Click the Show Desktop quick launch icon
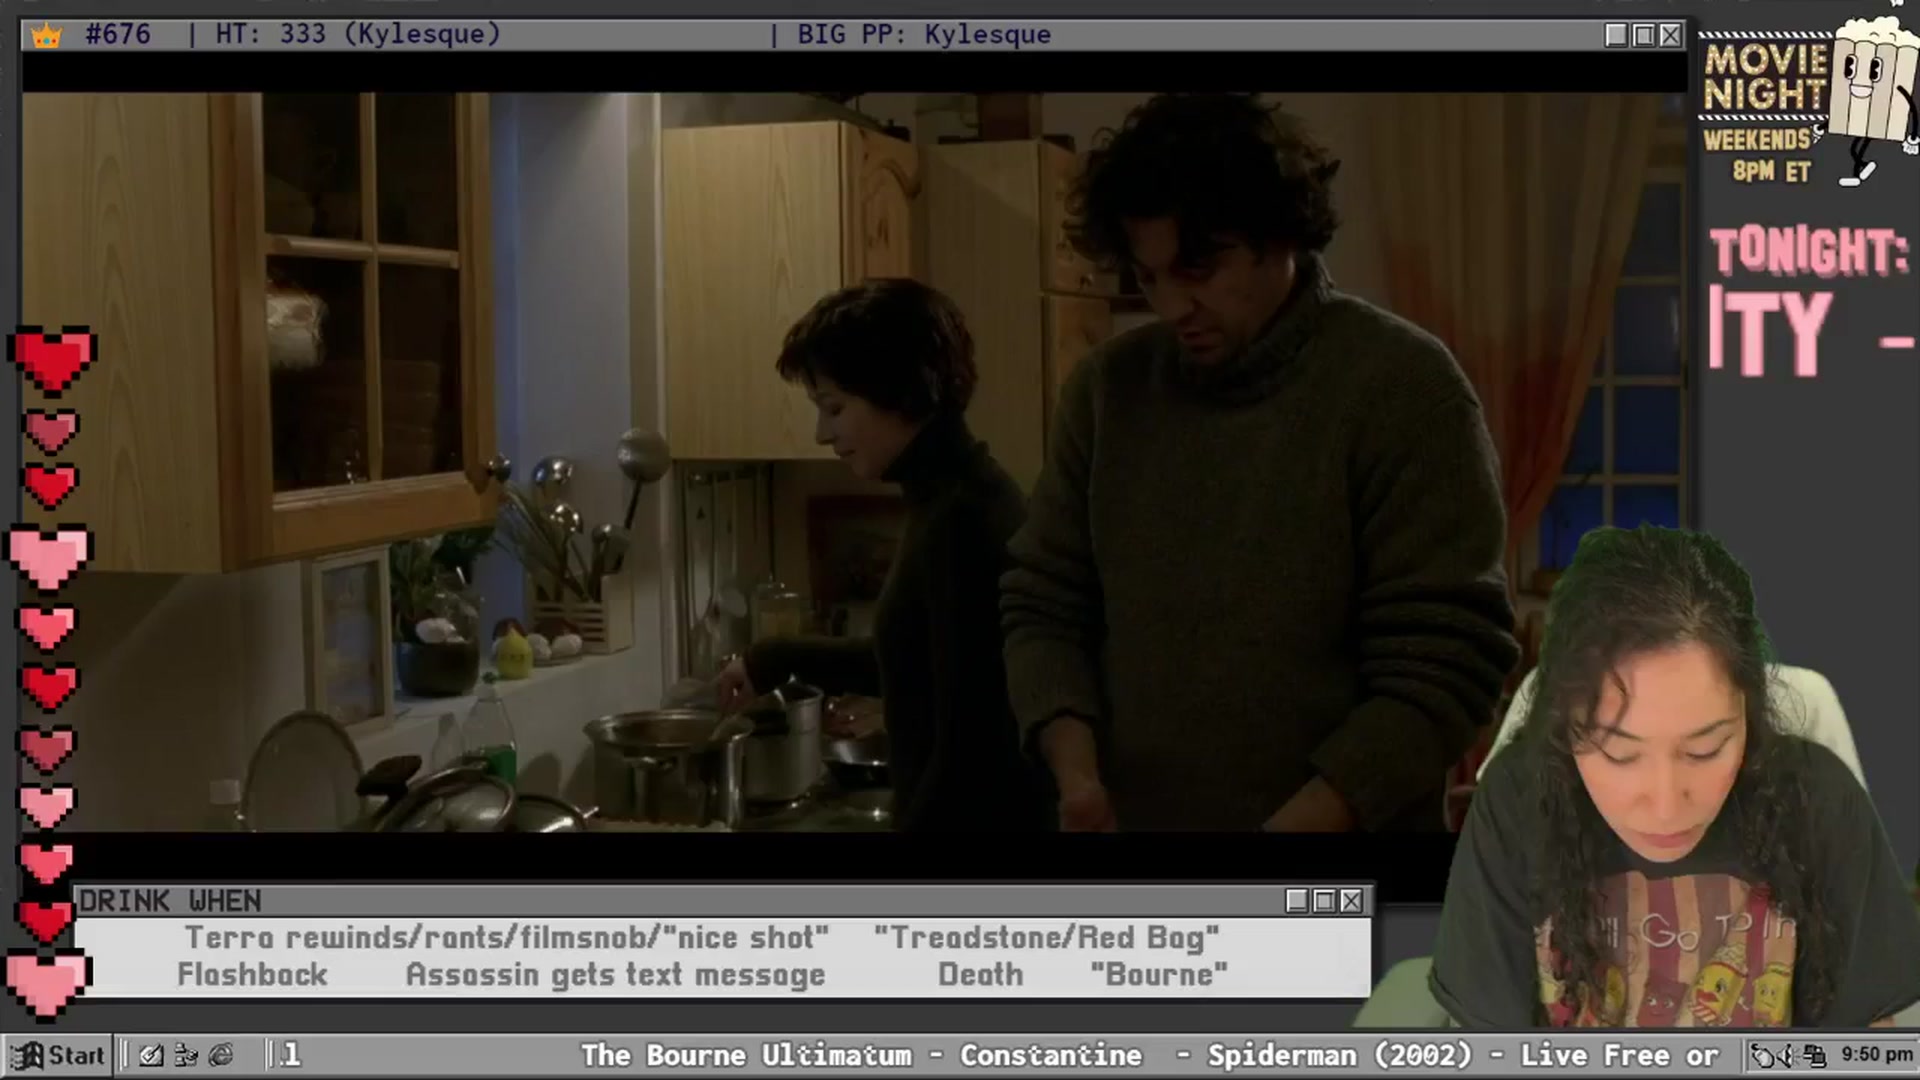 tap(151, 1055)
